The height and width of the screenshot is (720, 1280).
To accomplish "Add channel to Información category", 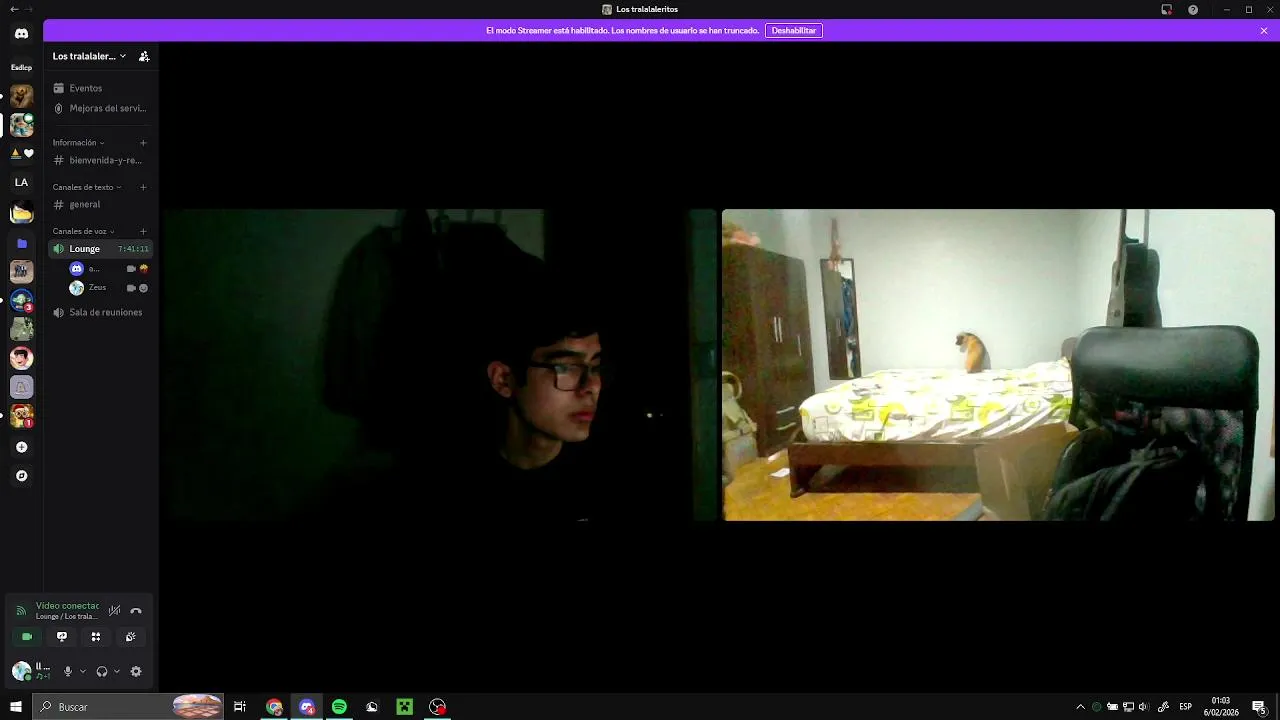I will (x=144, y=143).
